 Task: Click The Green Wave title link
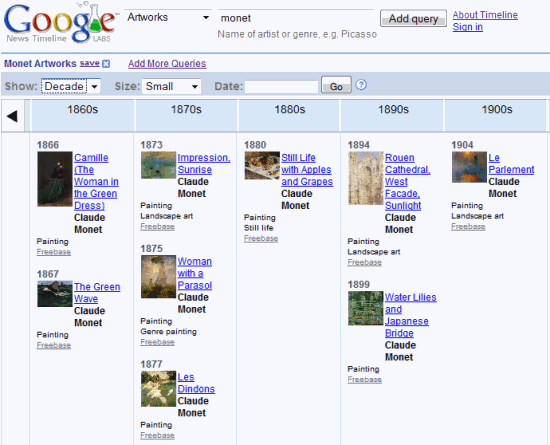[x=97, y=293]
